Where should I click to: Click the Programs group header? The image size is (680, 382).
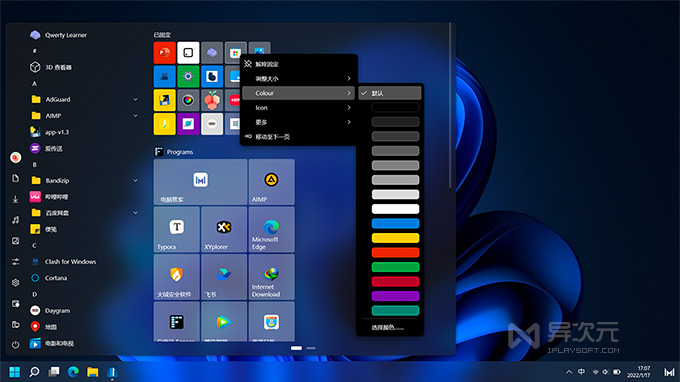coord(174,152)
